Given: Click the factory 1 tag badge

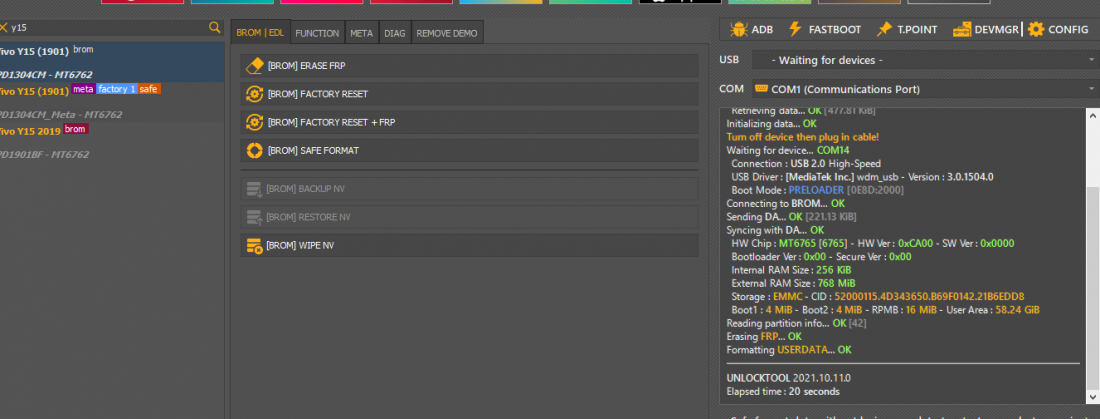Looking at the screenshot, I should 116,89.
